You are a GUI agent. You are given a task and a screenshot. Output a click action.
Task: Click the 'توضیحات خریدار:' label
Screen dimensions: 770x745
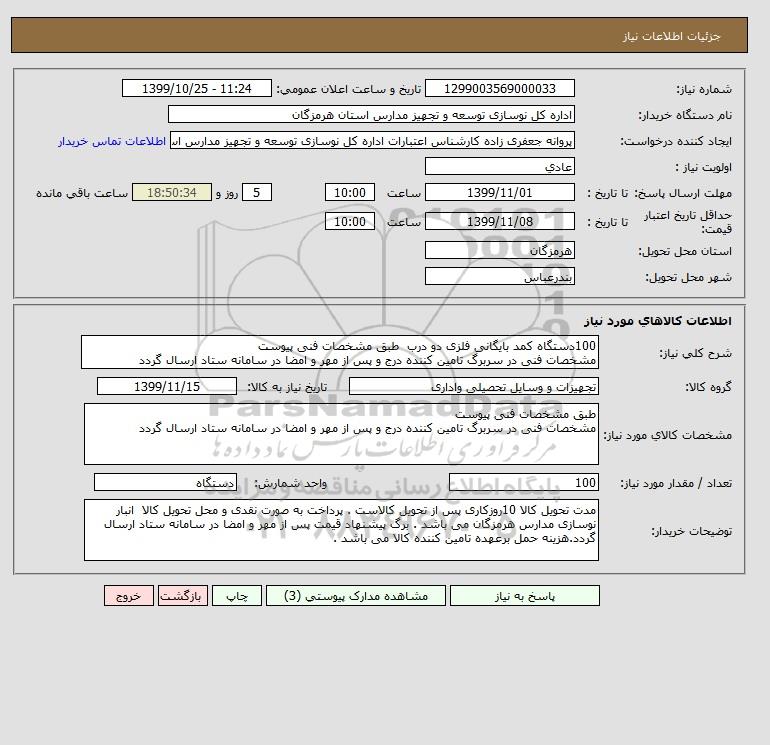(692, 531)
